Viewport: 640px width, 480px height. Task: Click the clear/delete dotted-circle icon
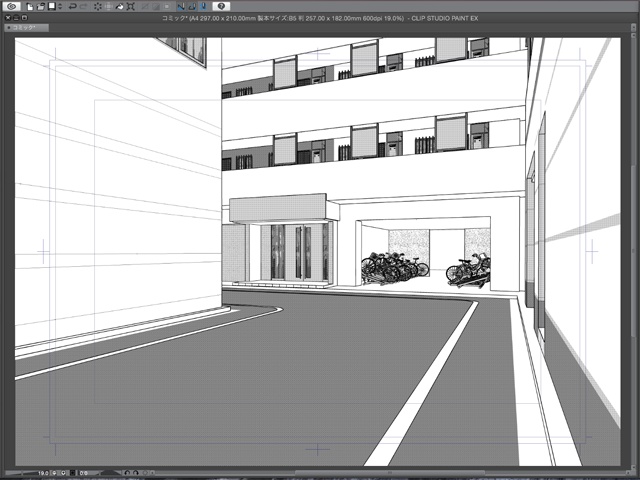click(x=98, y=6)
